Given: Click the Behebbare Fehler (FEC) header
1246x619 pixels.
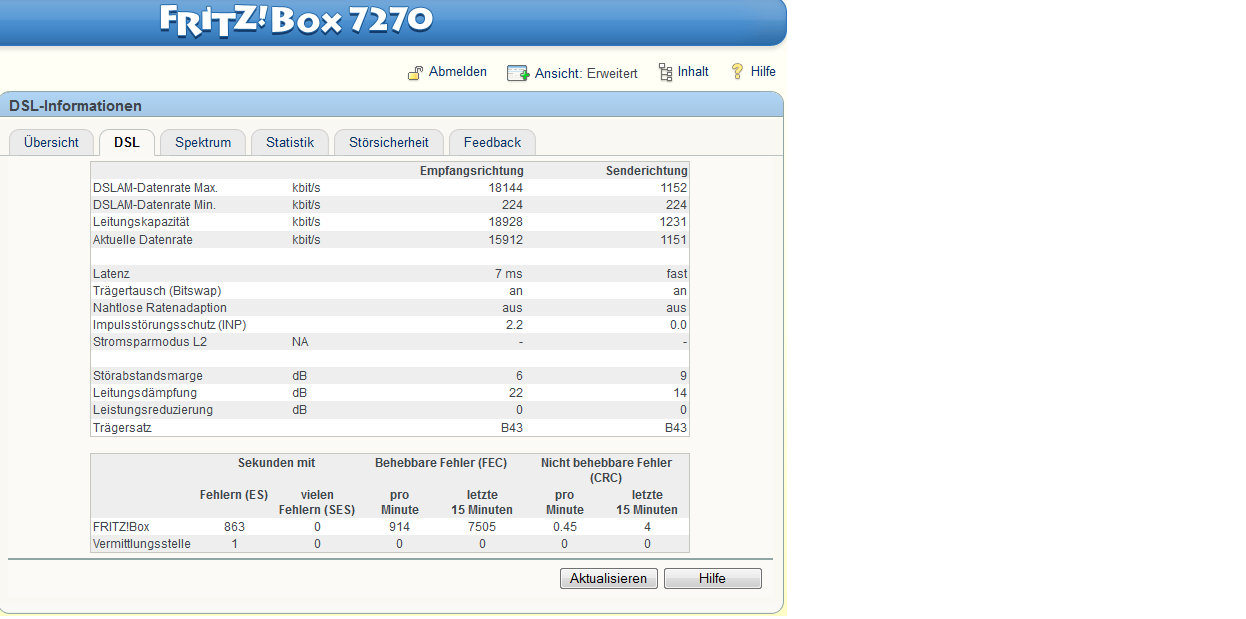Looking at the screenshot, I should 441,463.
